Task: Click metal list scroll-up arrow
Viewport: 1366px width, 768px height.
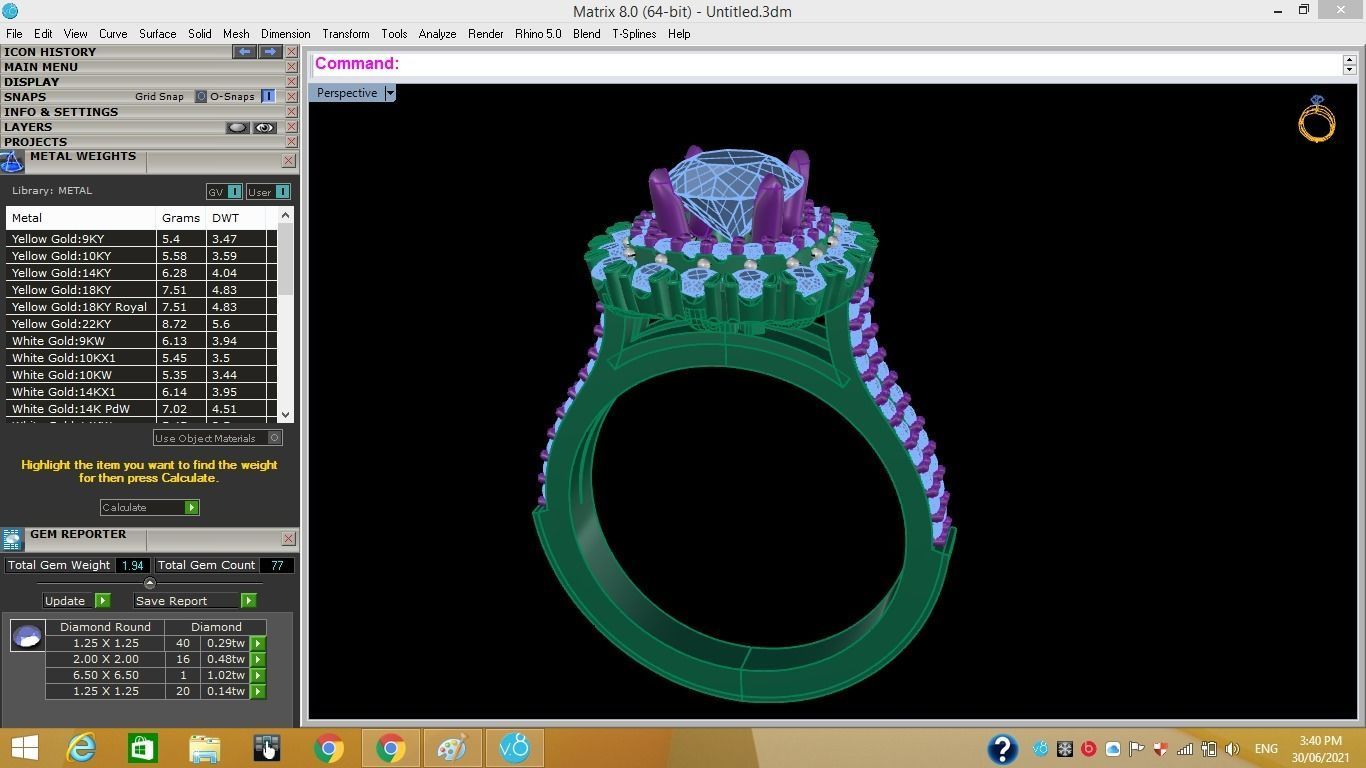Action: (286, 215)
